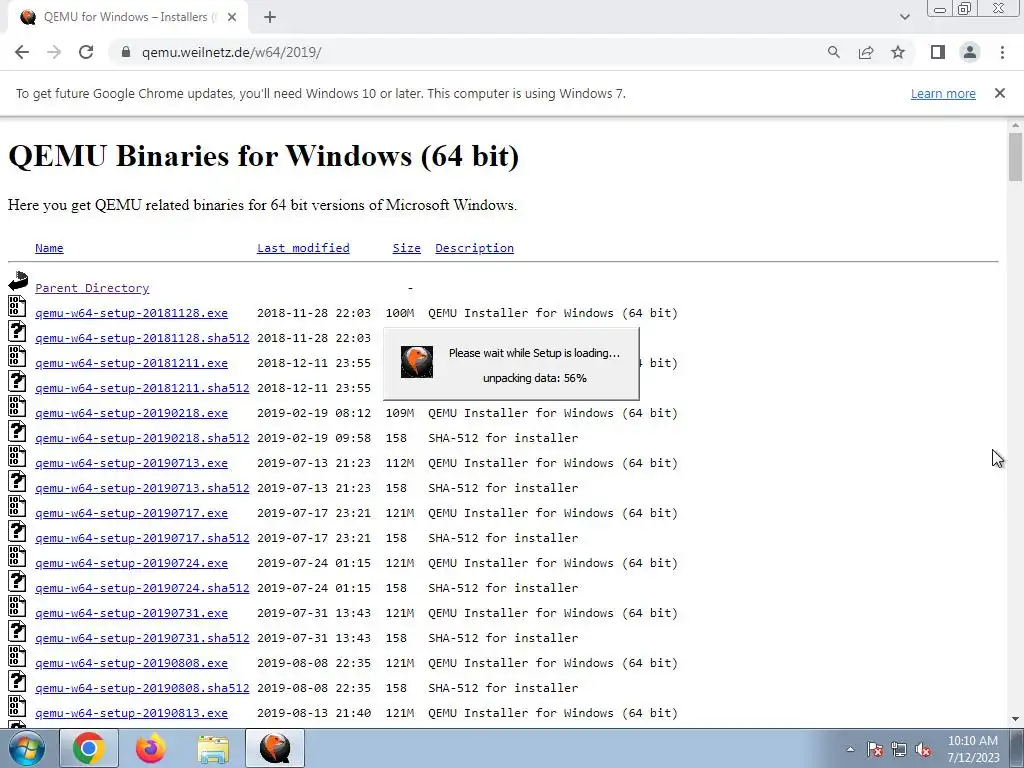Reload the page with the refresh icon
The image size is (1024, 768).
pos(86,52)
